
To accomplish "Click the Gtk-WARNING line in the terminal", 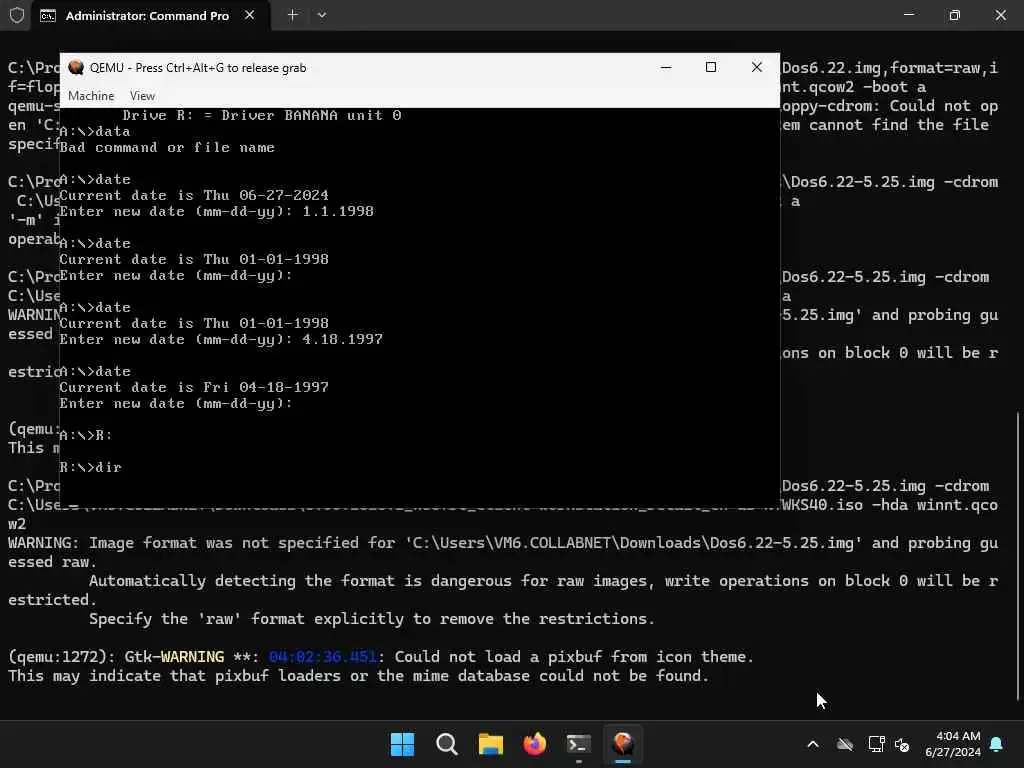I will (381, 657).
